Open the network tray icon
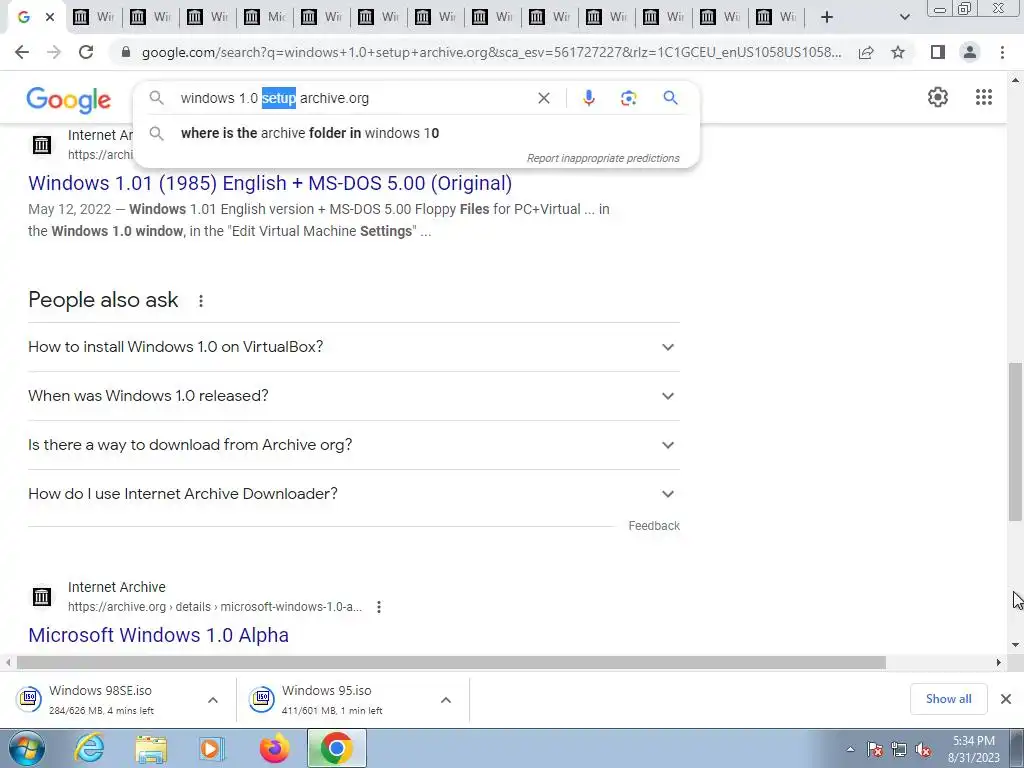The width and height of the screenshot is (1024, 768). pos(899,749)
